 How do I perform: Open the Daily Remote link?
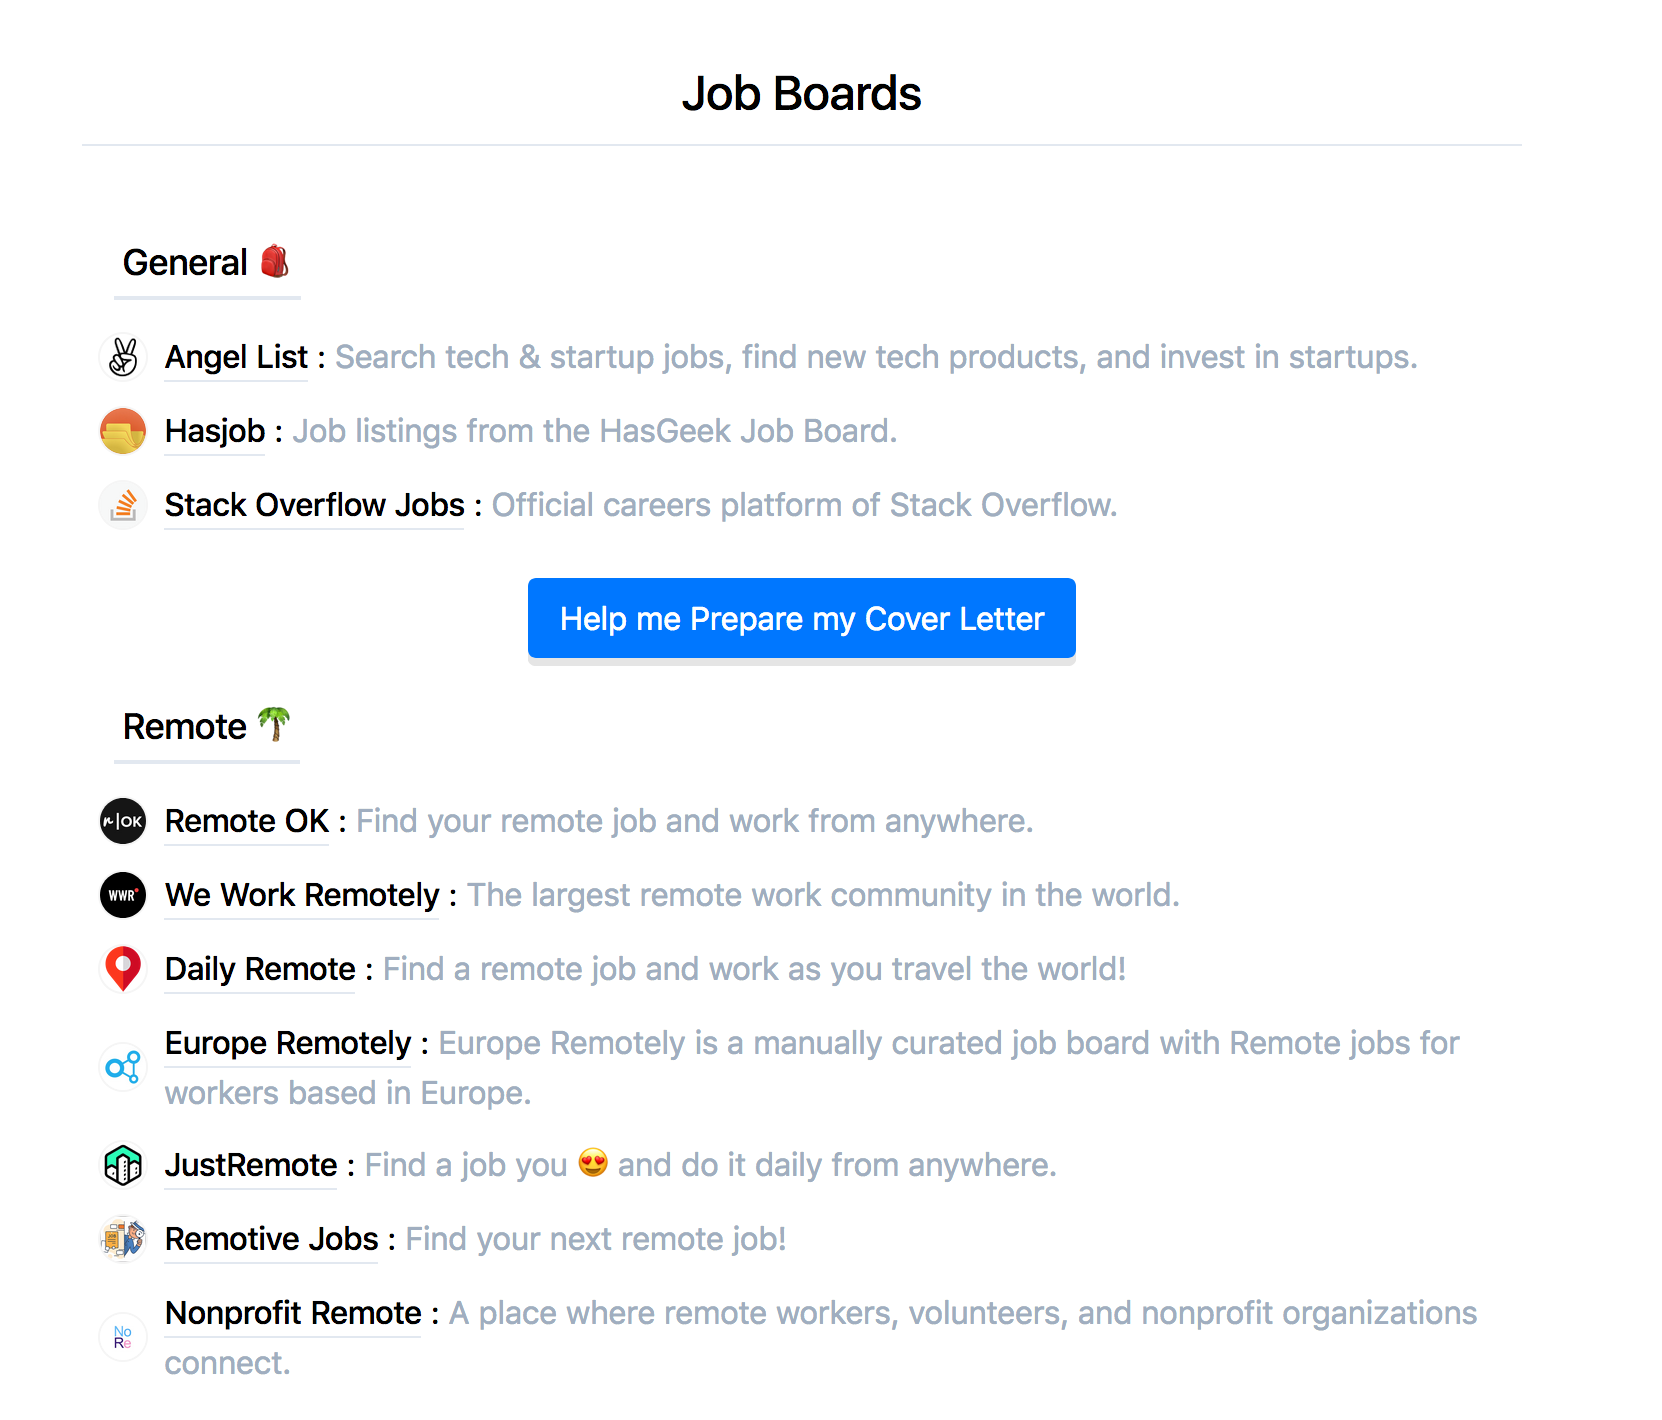259,968
